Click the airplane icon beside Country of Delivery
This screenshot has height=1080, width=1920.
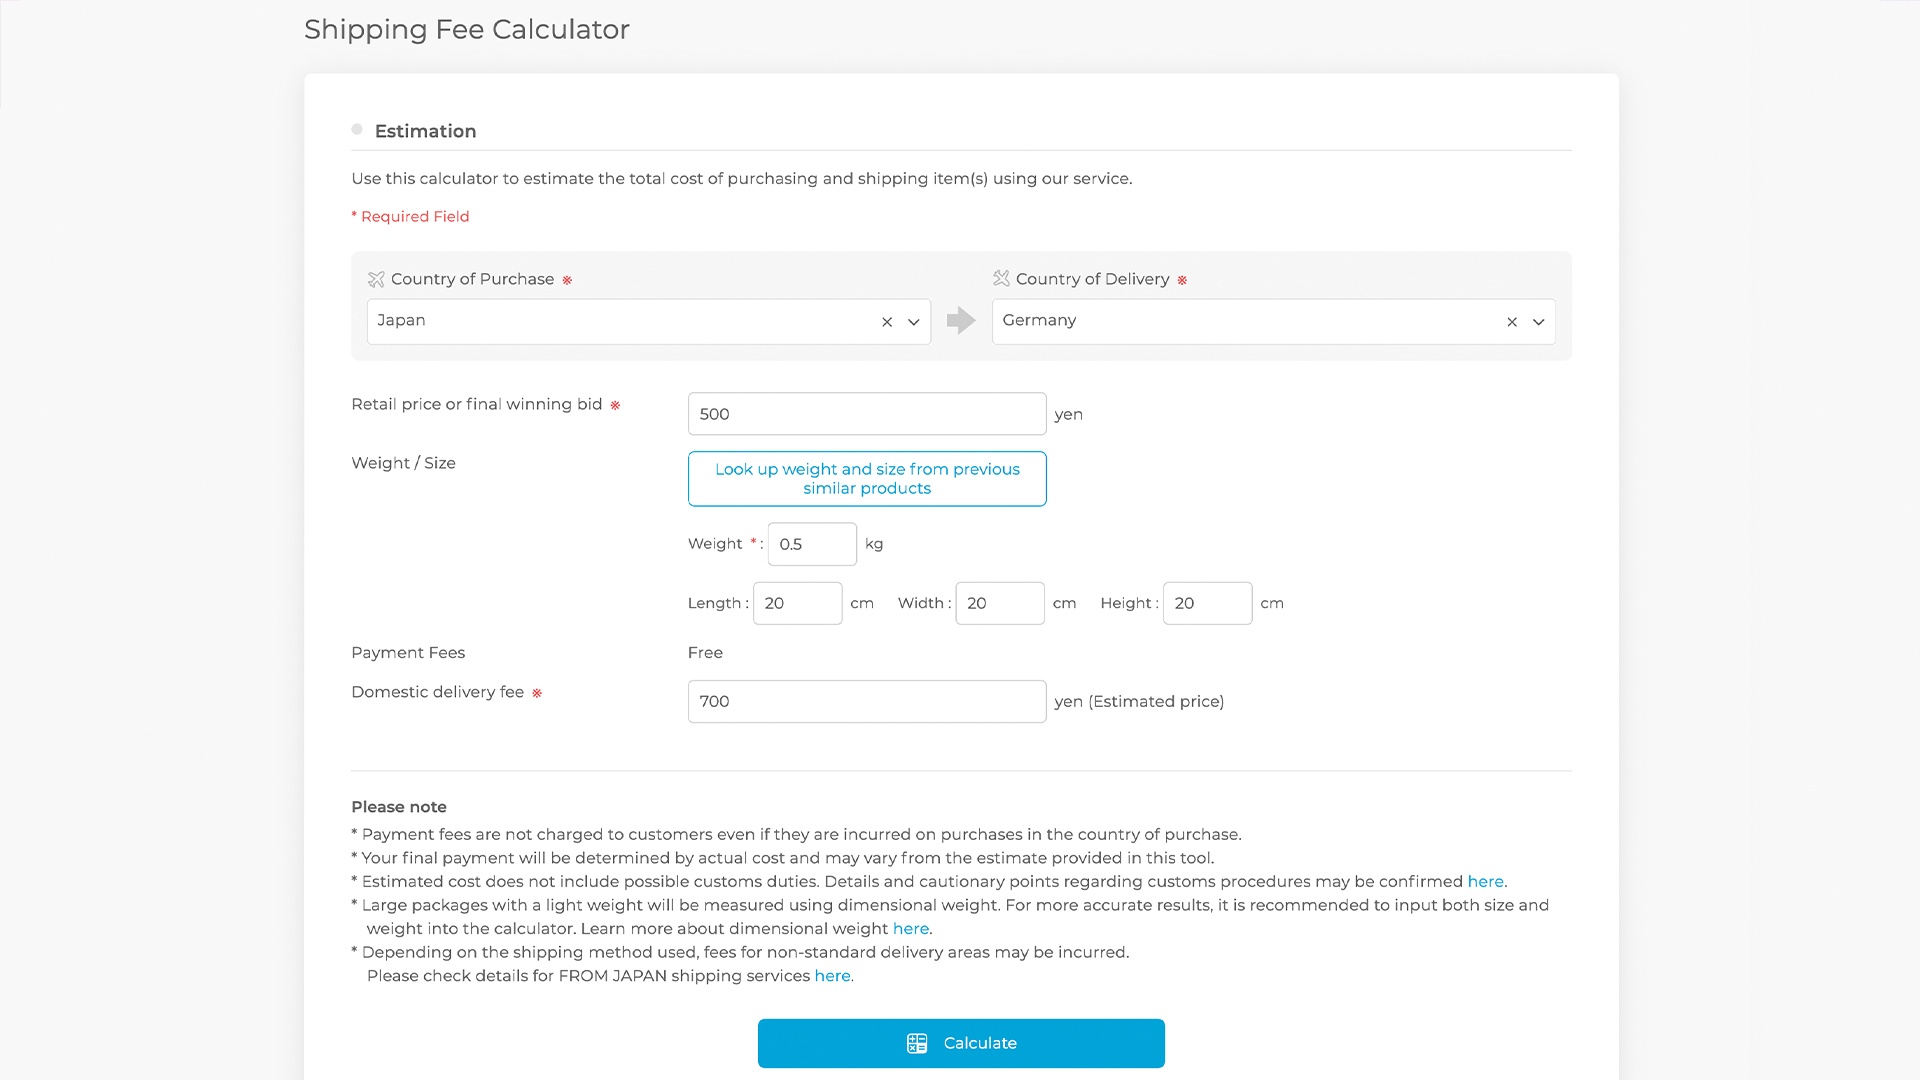pos(1001,278)
